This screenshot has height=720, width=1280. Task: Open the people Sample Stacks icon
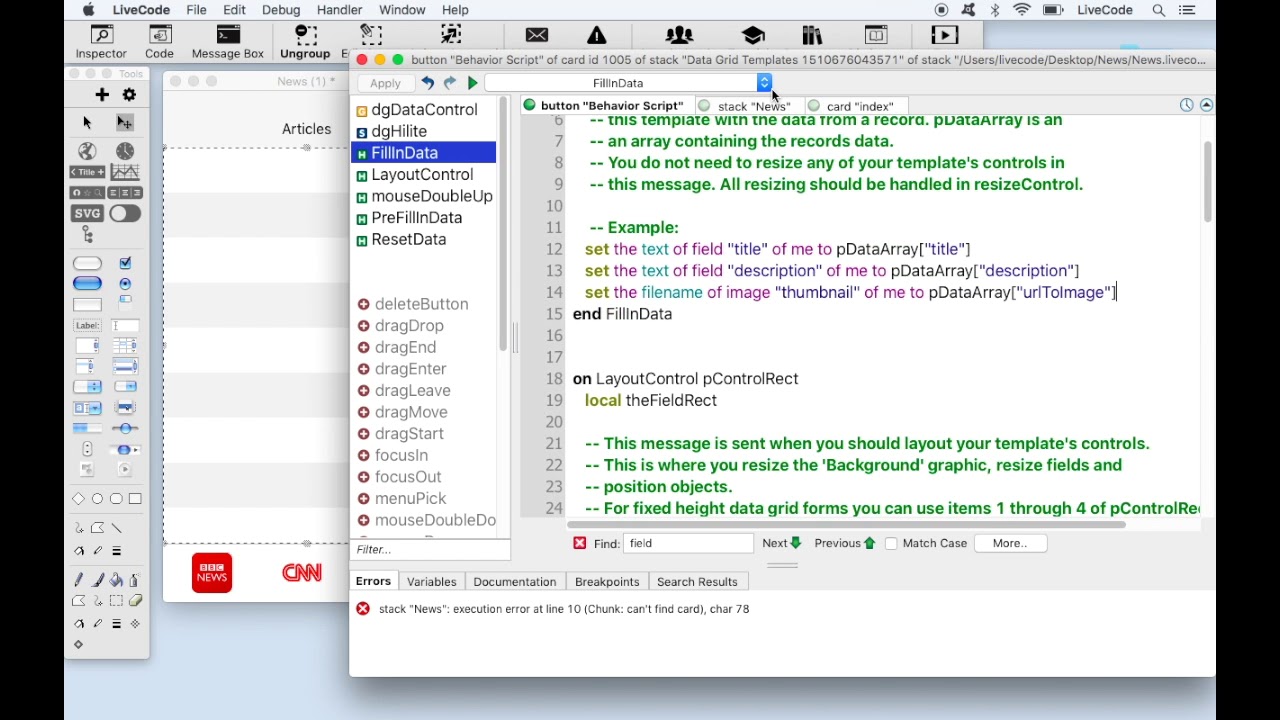pos(679,36)
